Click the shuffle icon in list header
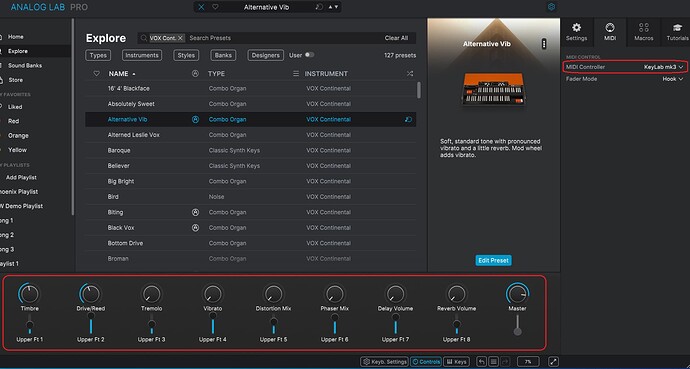 tap(410, 74)
